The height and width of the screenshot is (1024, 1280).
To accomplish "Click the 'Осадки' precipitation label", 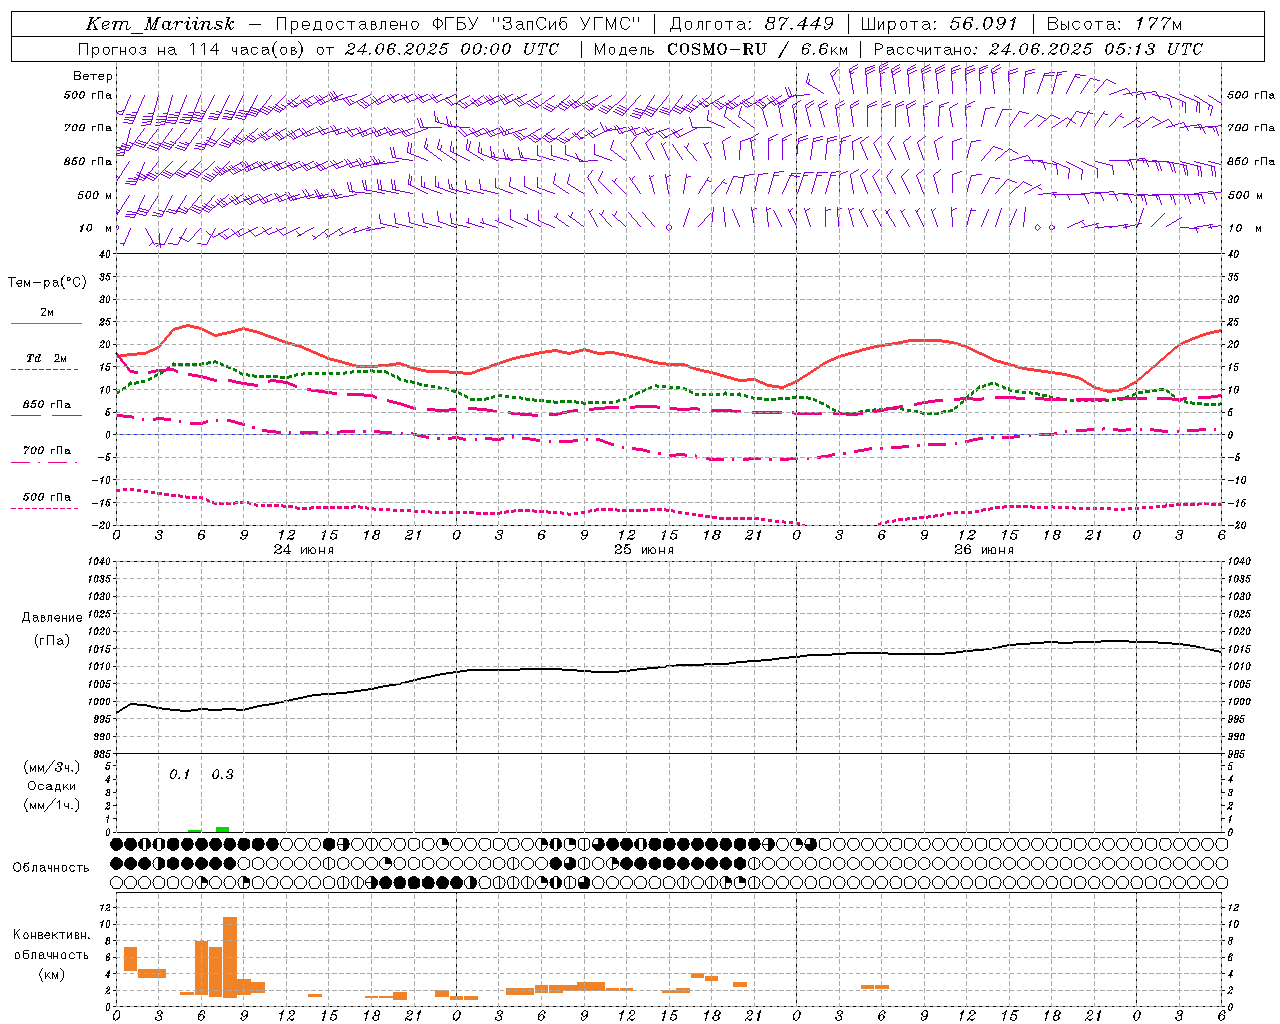I will [52, 786].
